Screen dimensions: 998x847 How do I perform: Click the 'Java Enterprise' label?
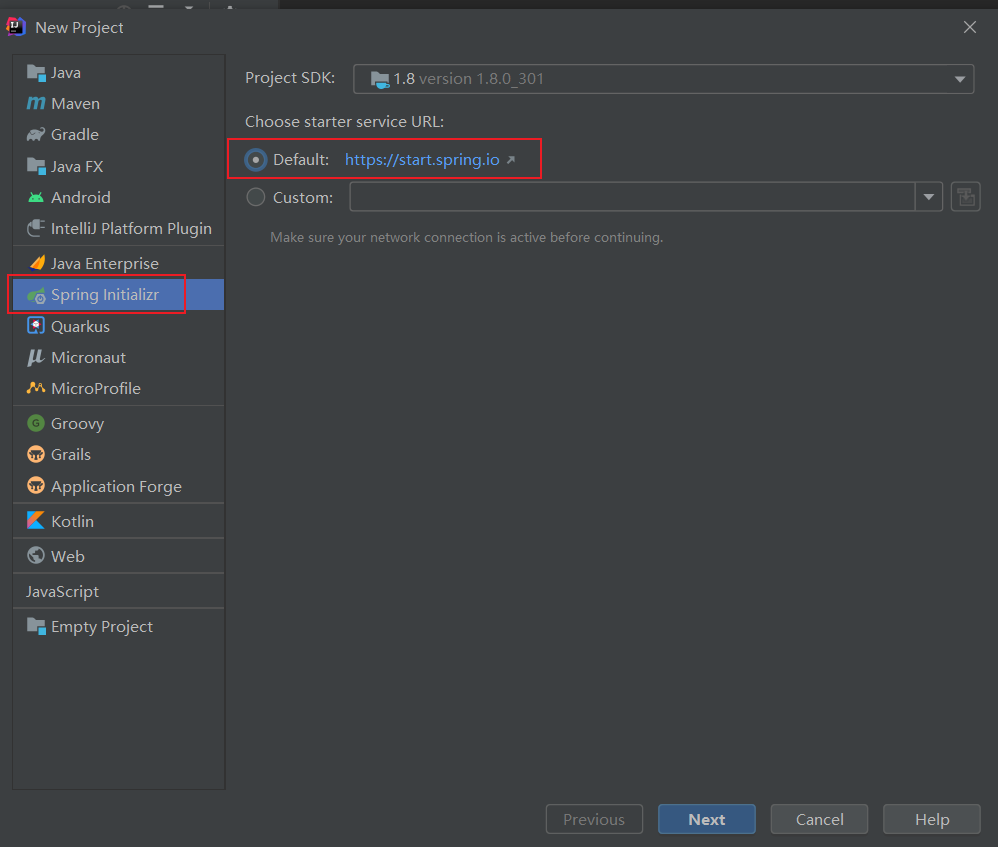(105, 263)
